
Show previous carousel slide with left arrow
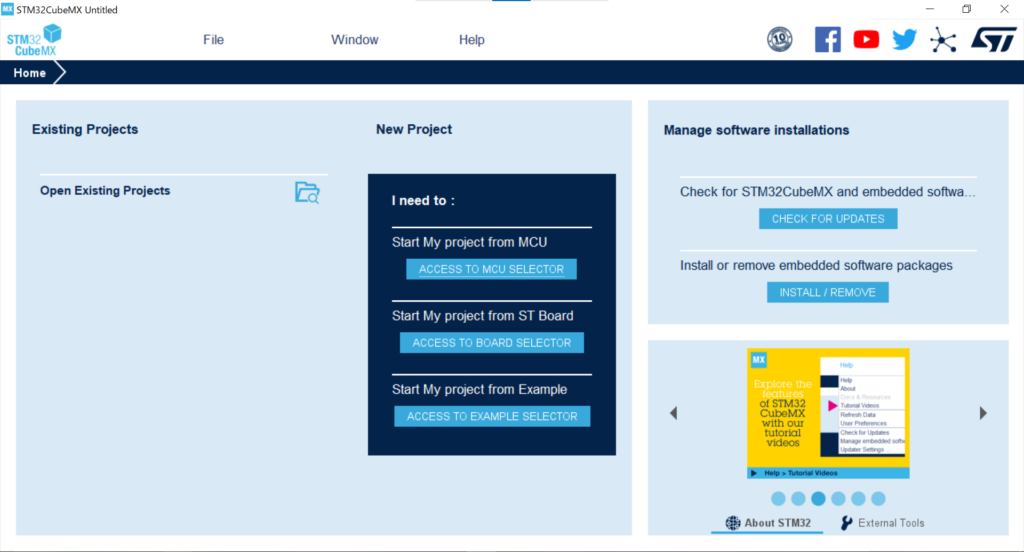click(x=673, y=413)
